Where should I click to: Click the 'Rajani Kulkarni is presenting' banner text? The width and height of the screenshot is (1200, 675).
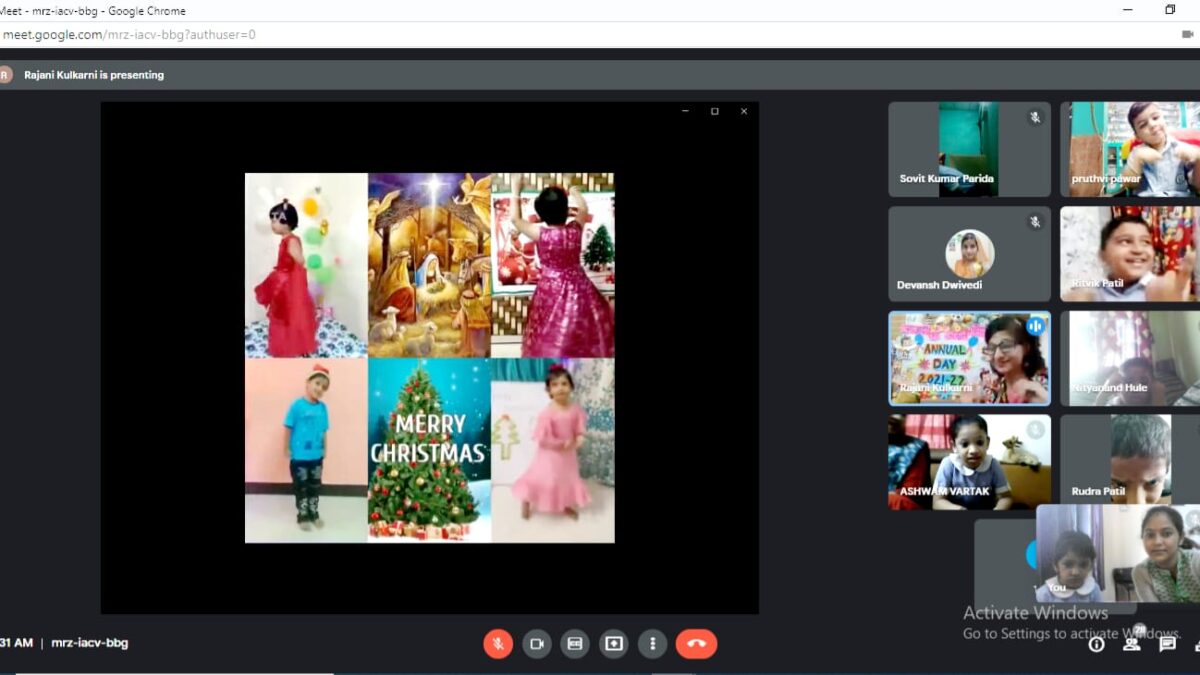94,75
